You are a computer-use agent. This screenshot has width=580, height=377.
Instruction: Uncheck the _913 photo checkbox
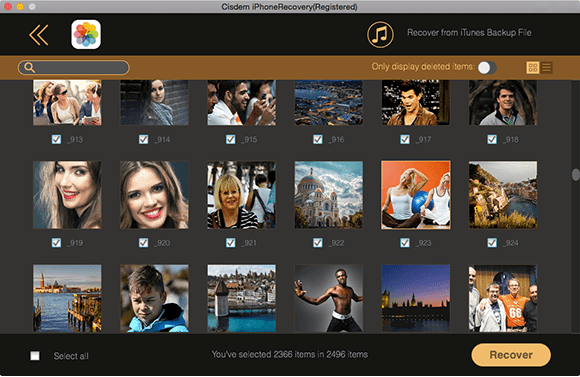[56, 139]
